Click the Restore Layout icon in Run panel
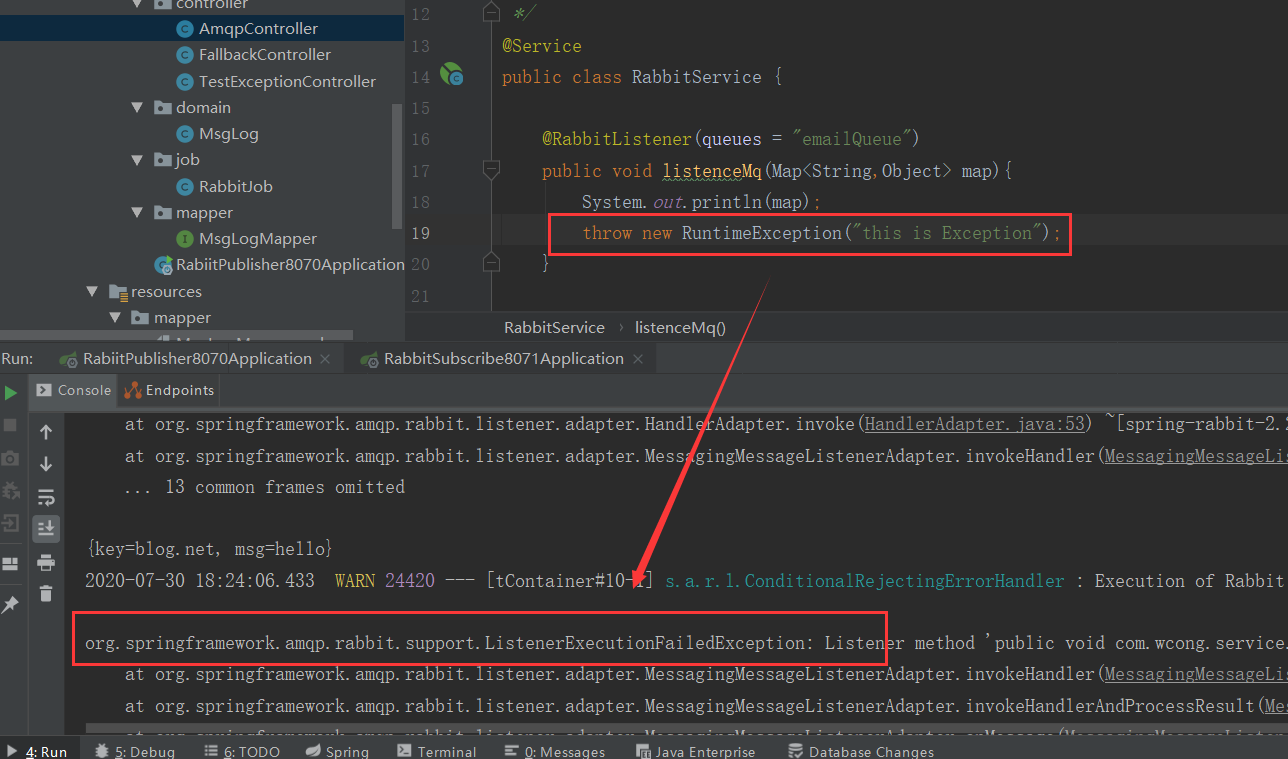The width and height of the screenshot is (1288, 759). [x=10, y=564]
